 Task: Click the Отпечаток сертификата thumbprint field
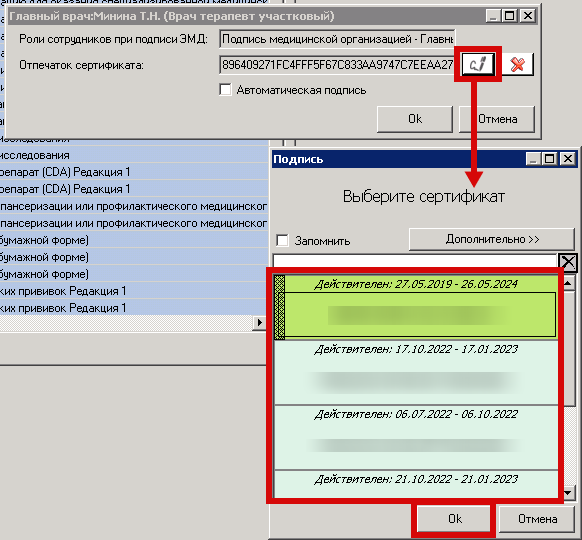tap(337, 65)
